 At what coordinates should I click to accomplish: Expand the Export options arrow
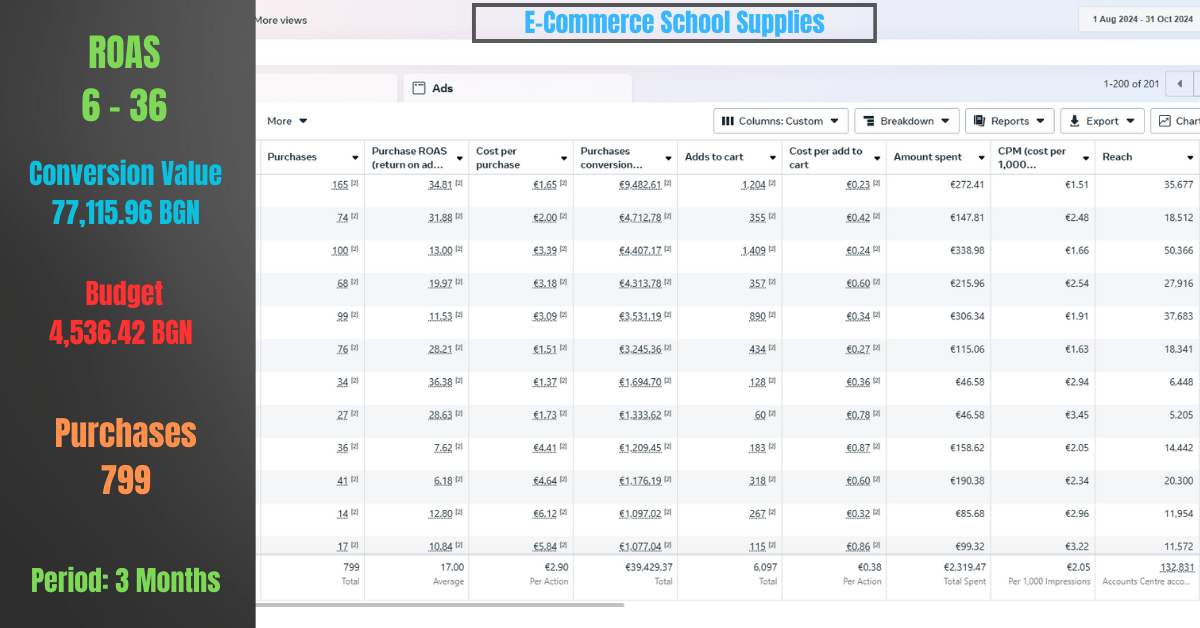click(x=1132, y=121)
